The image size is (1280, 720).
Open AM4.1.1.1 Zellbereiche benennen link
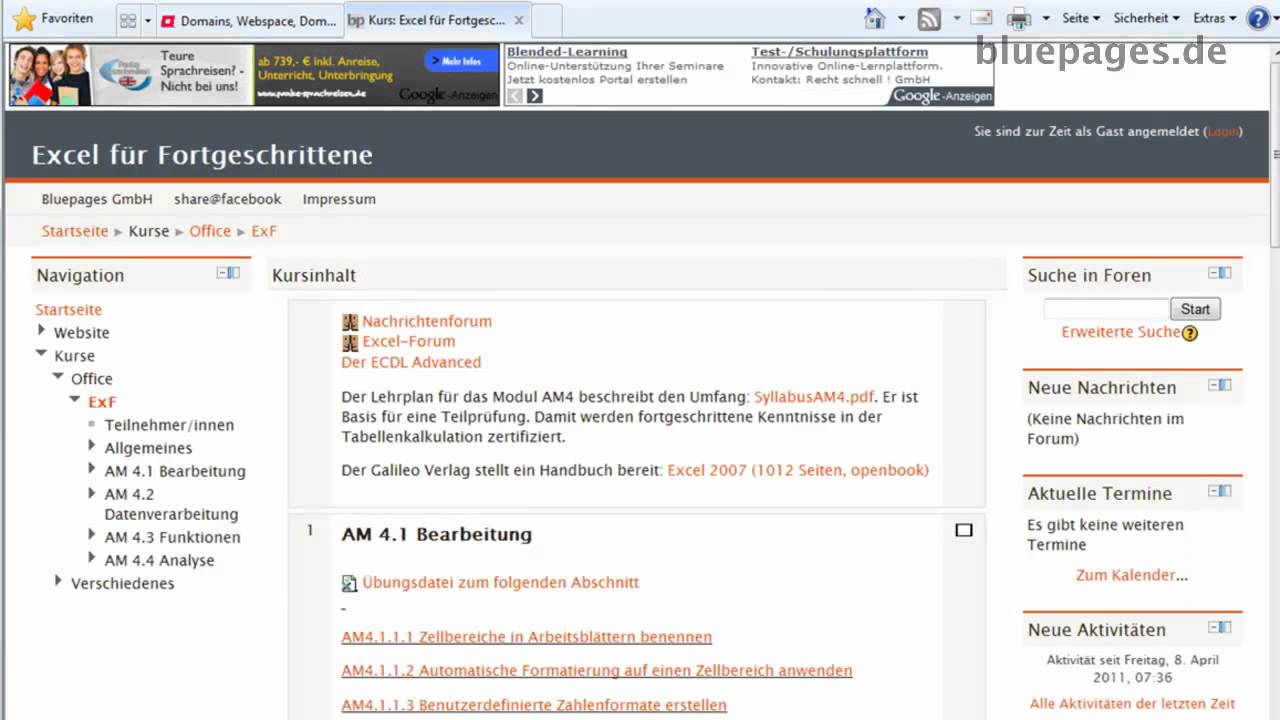pos(527,637)
